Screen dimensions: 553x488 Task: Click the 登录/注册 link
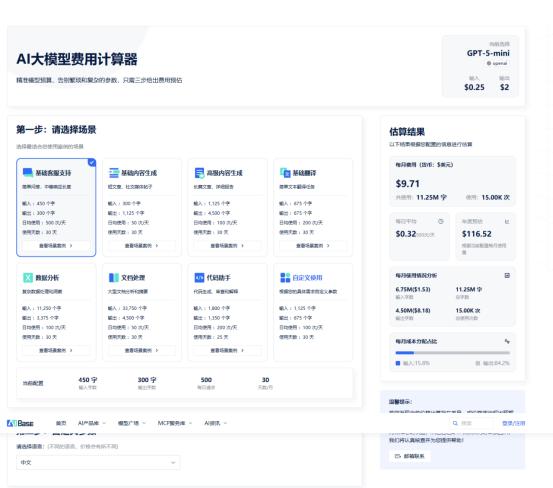click(x=514, y=423)
